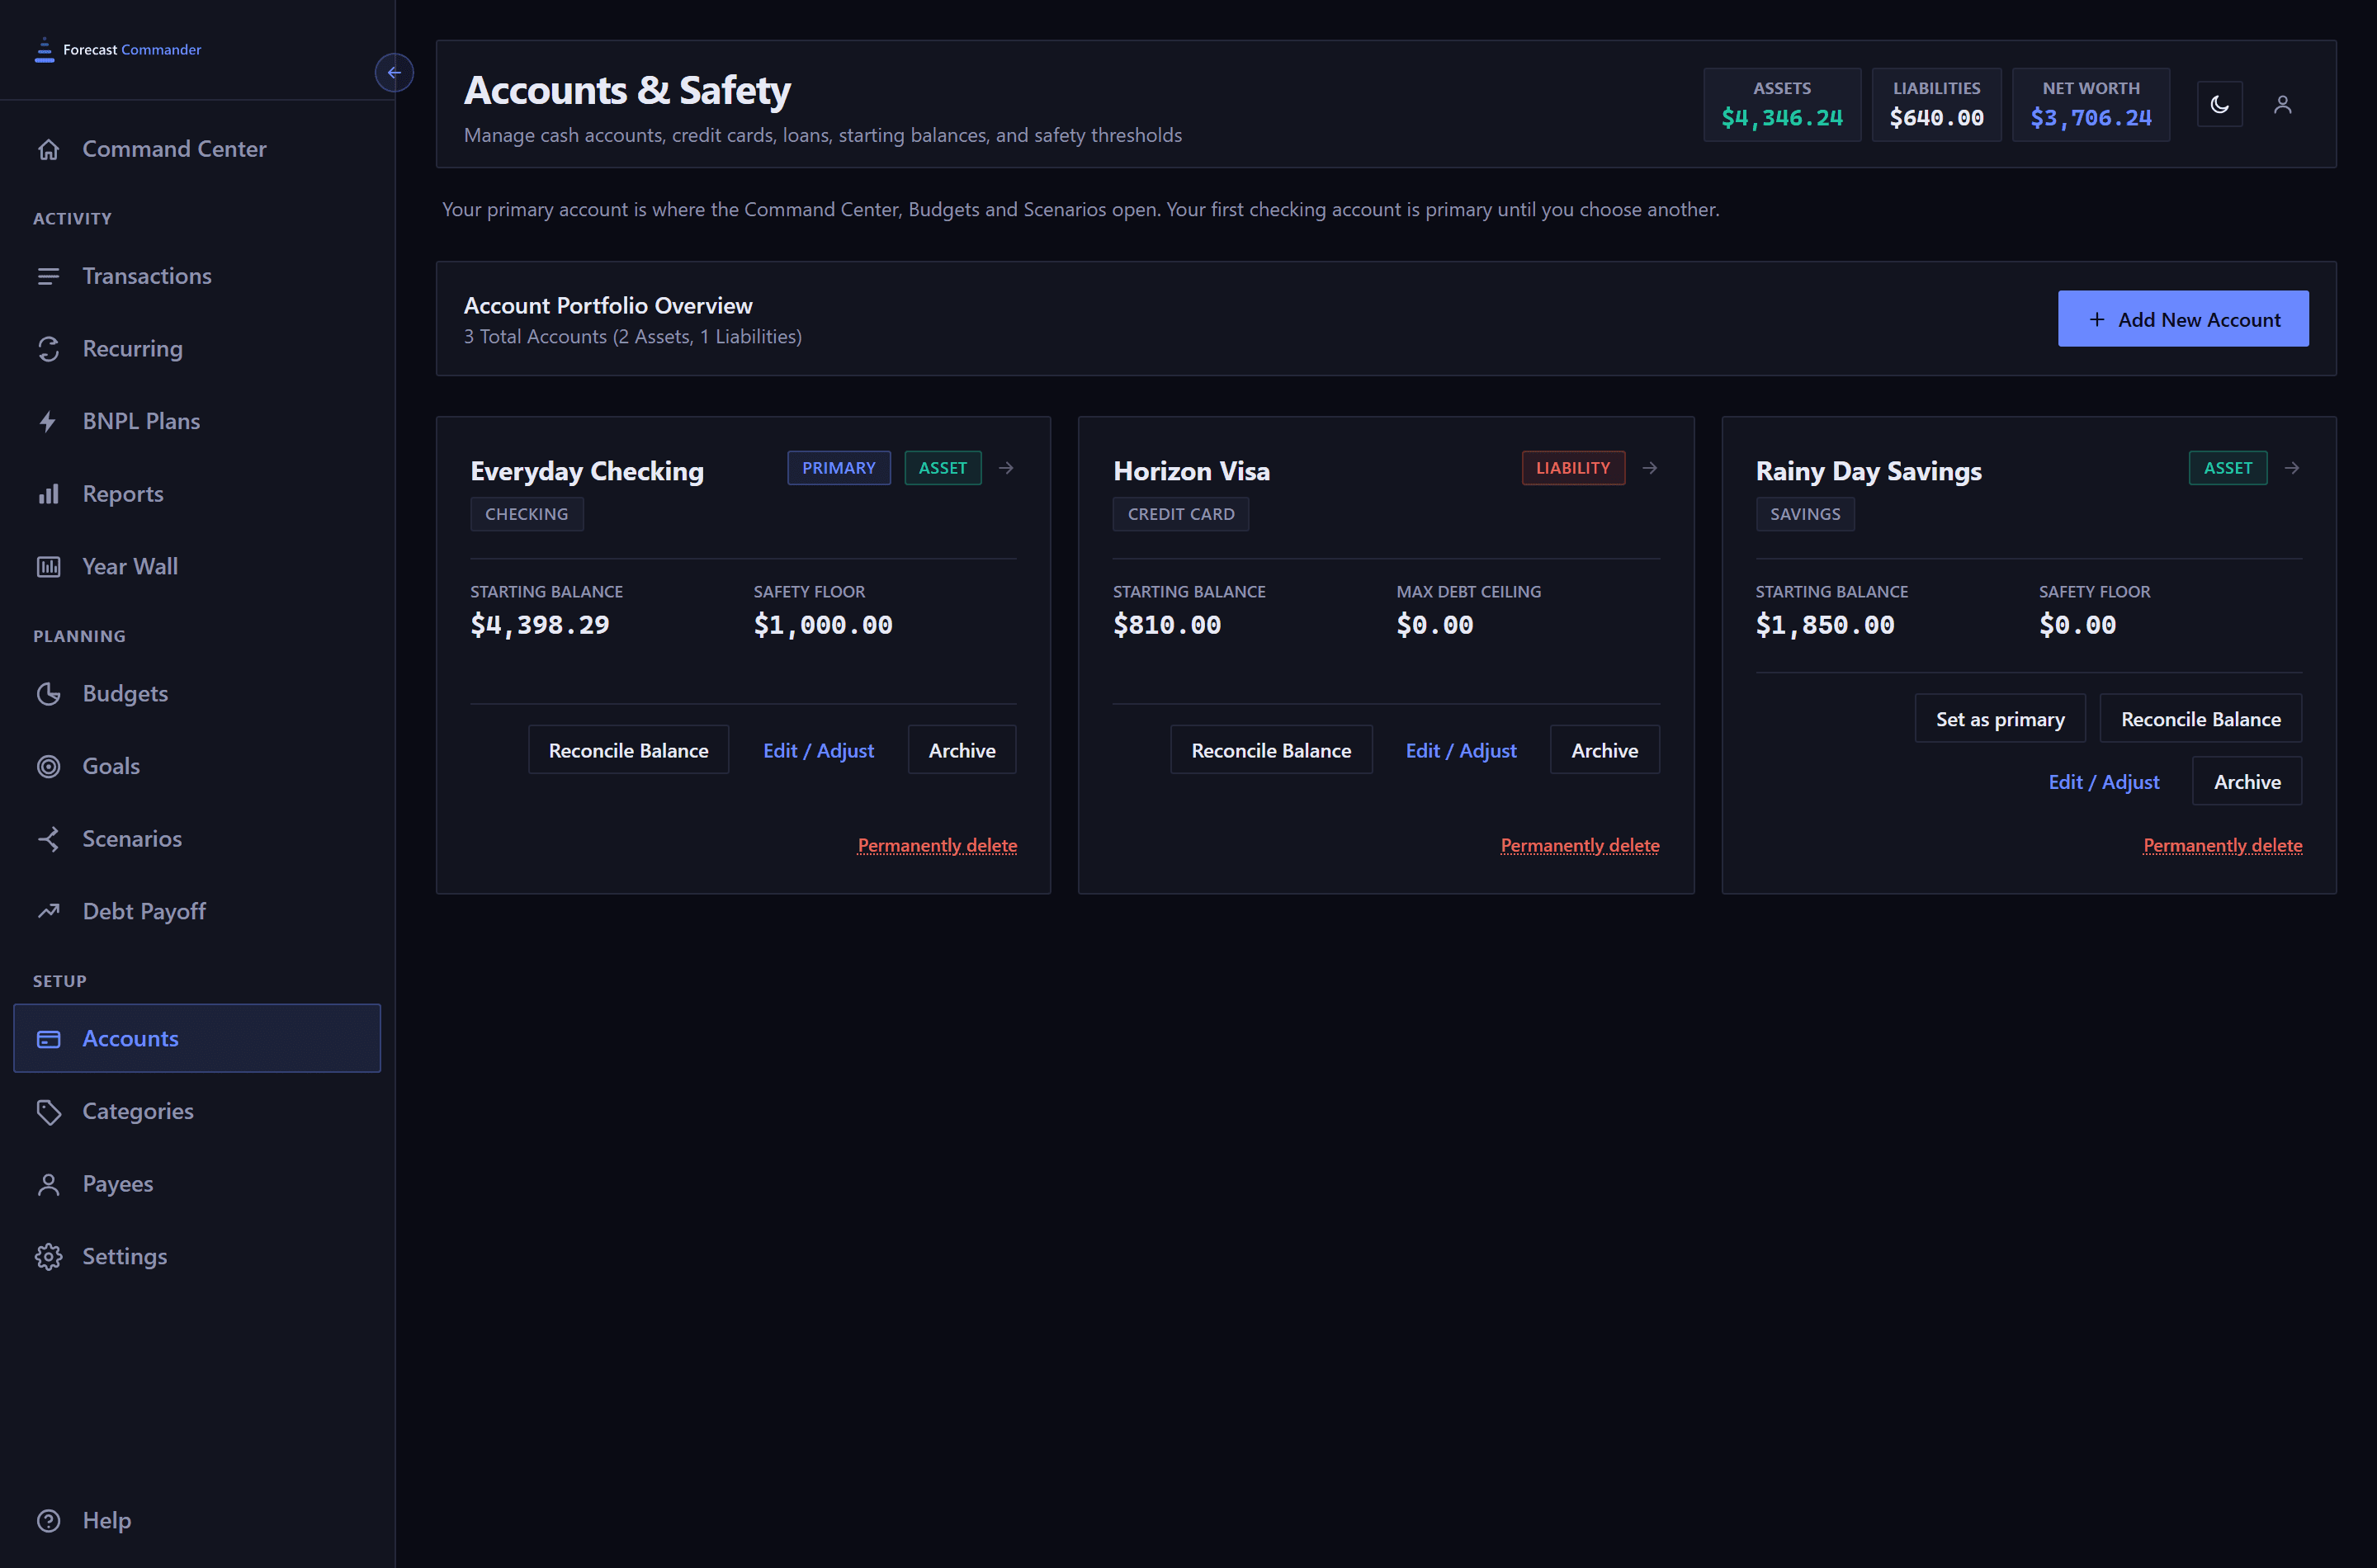Set Rainy Day Savings as primary
The image size is (2377, 1568).
pyautogui.click(x=2000, y=719)
